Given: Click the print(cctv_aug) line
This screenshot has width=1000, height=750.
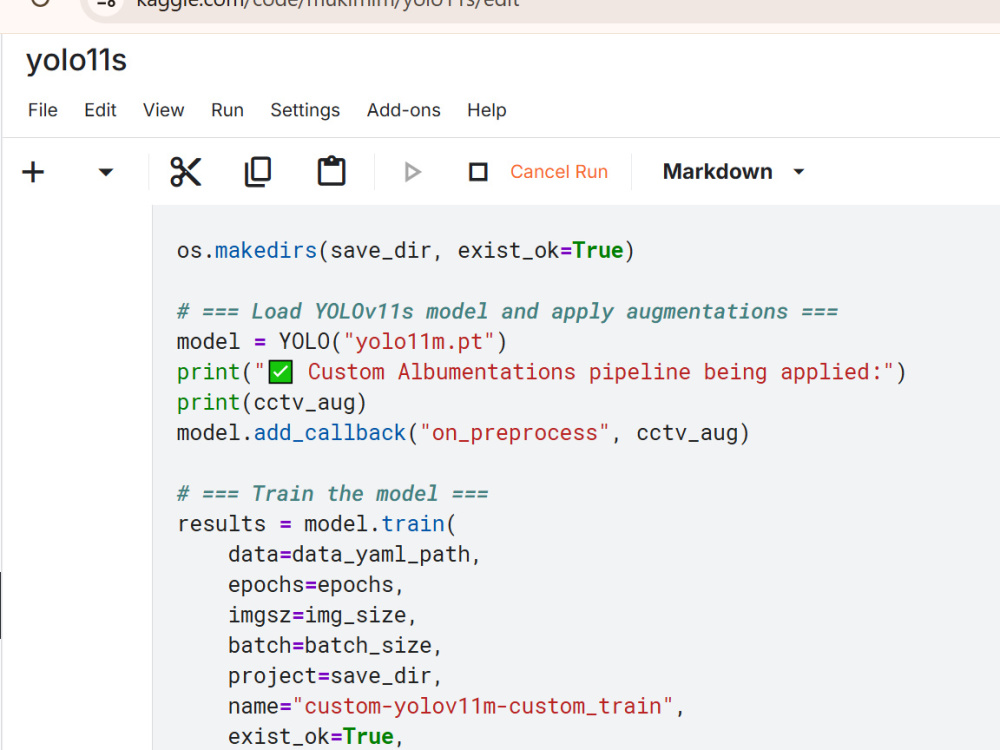Looking at the screenshot, I should [x=272, y=403].
